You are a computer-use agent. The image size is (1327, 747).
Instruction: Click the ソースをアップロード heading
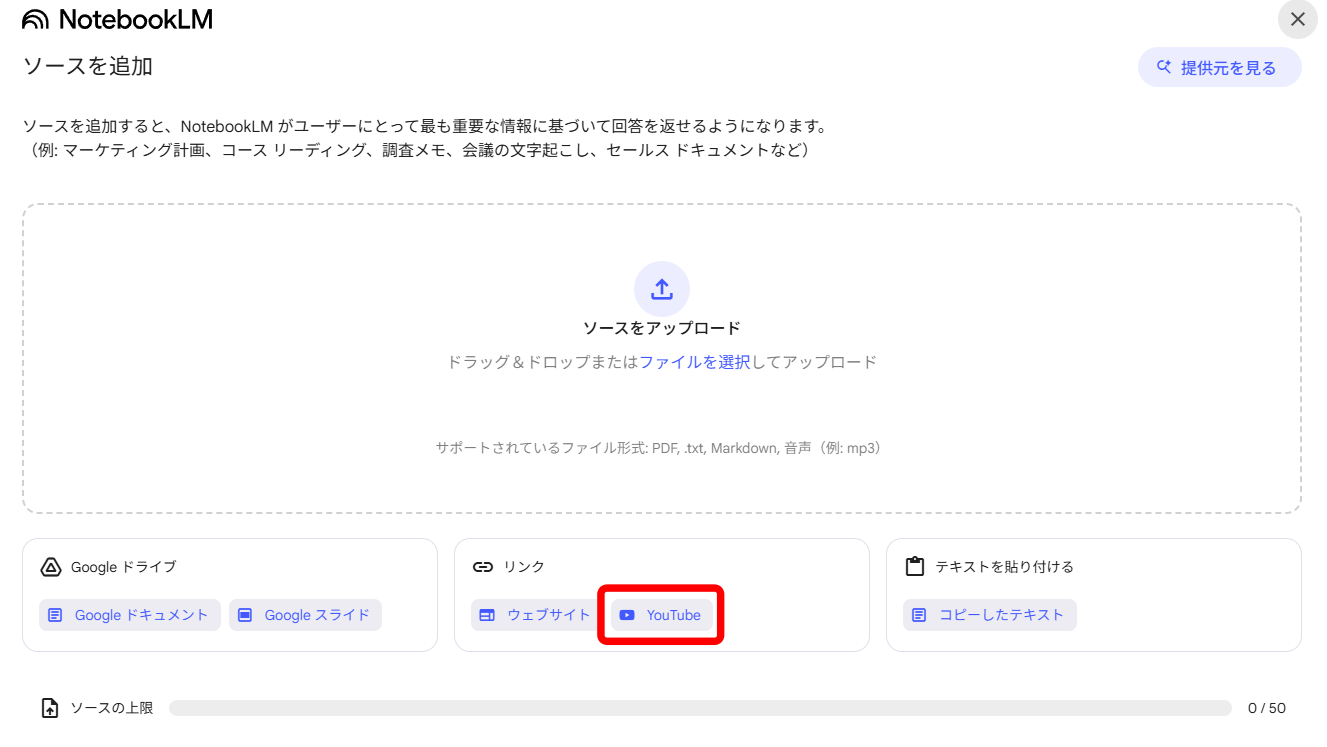click(662, 328)
